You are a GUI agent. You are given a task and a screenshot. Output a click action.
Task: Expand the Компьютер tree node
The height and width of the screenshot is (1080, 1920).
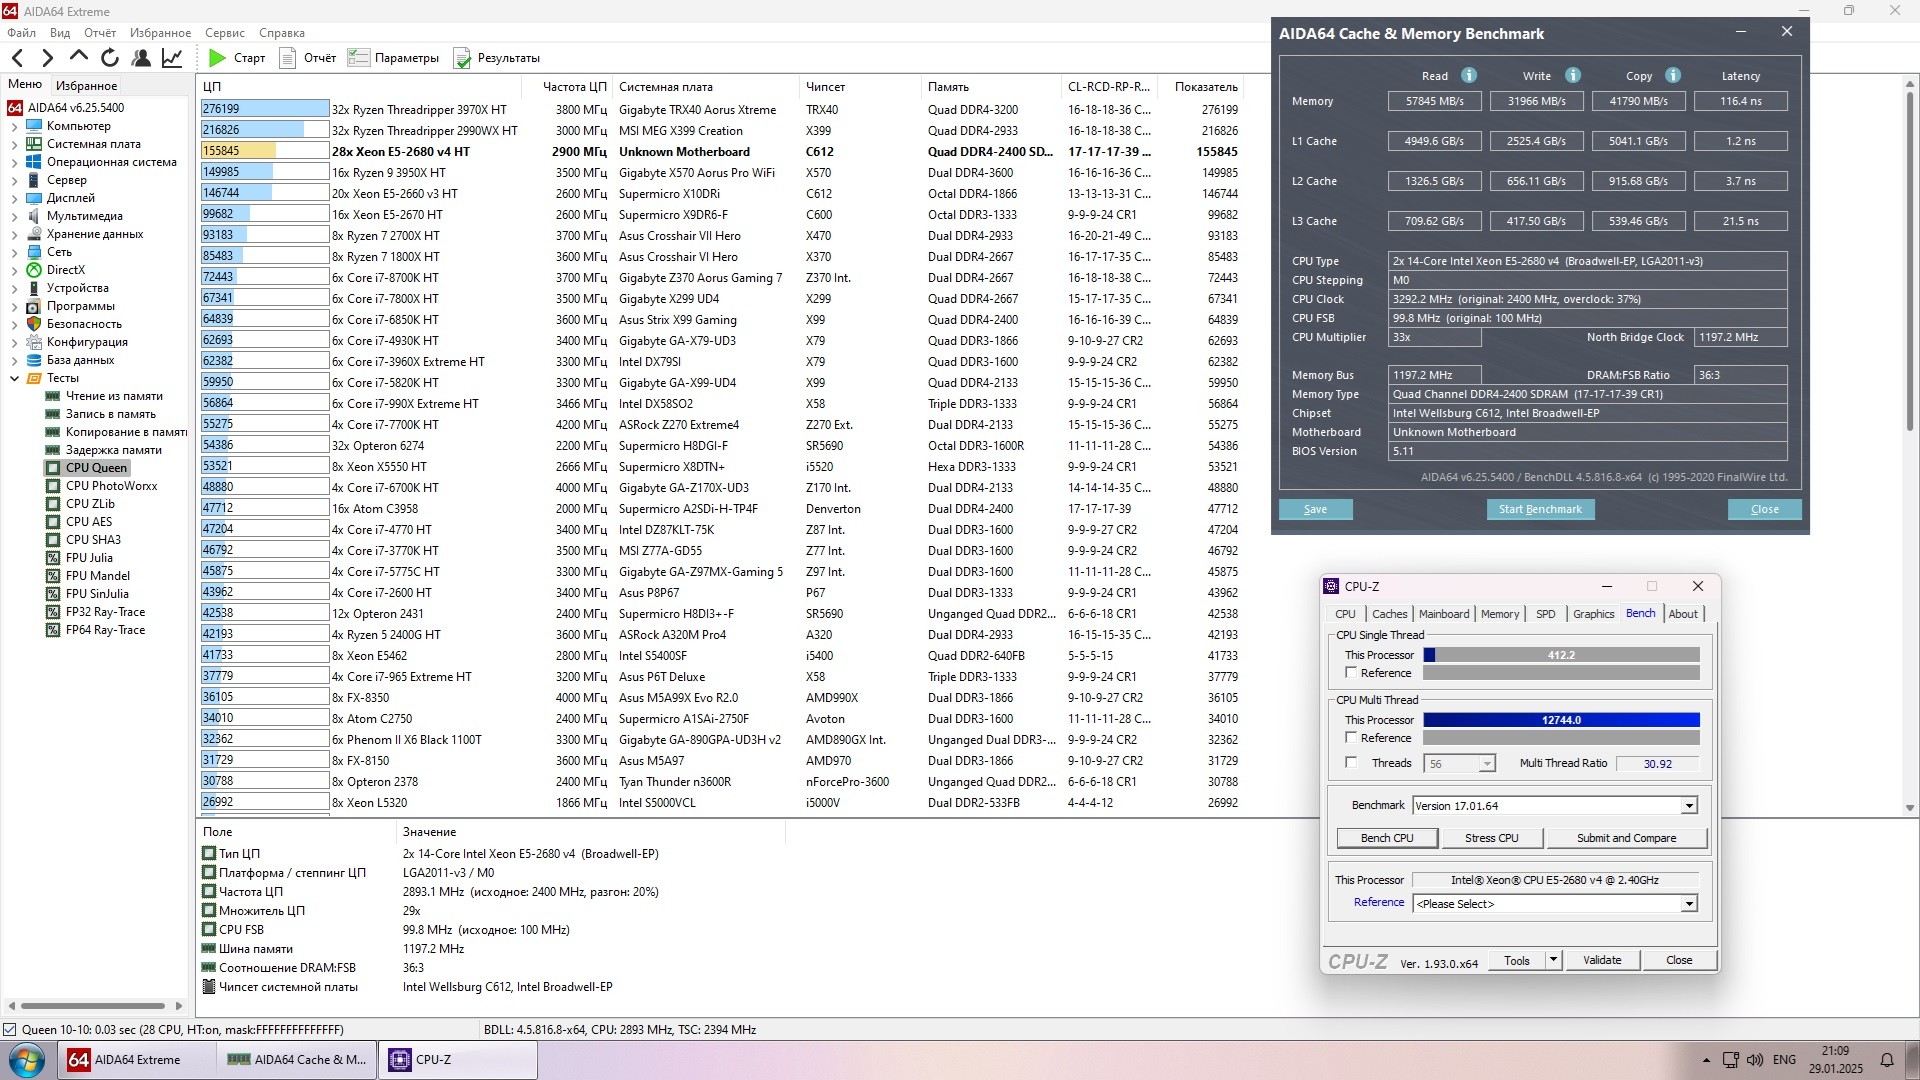coord(14,126)
